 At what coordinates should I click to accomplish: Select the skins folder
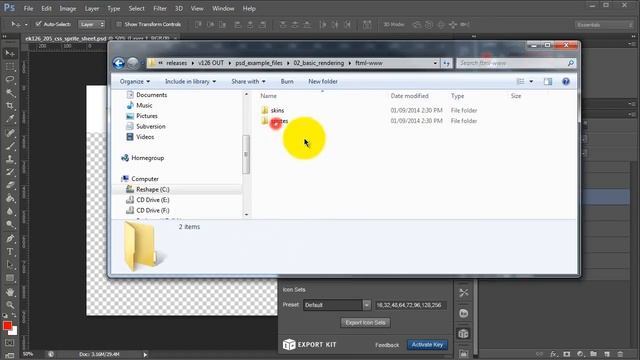(277, 110)
